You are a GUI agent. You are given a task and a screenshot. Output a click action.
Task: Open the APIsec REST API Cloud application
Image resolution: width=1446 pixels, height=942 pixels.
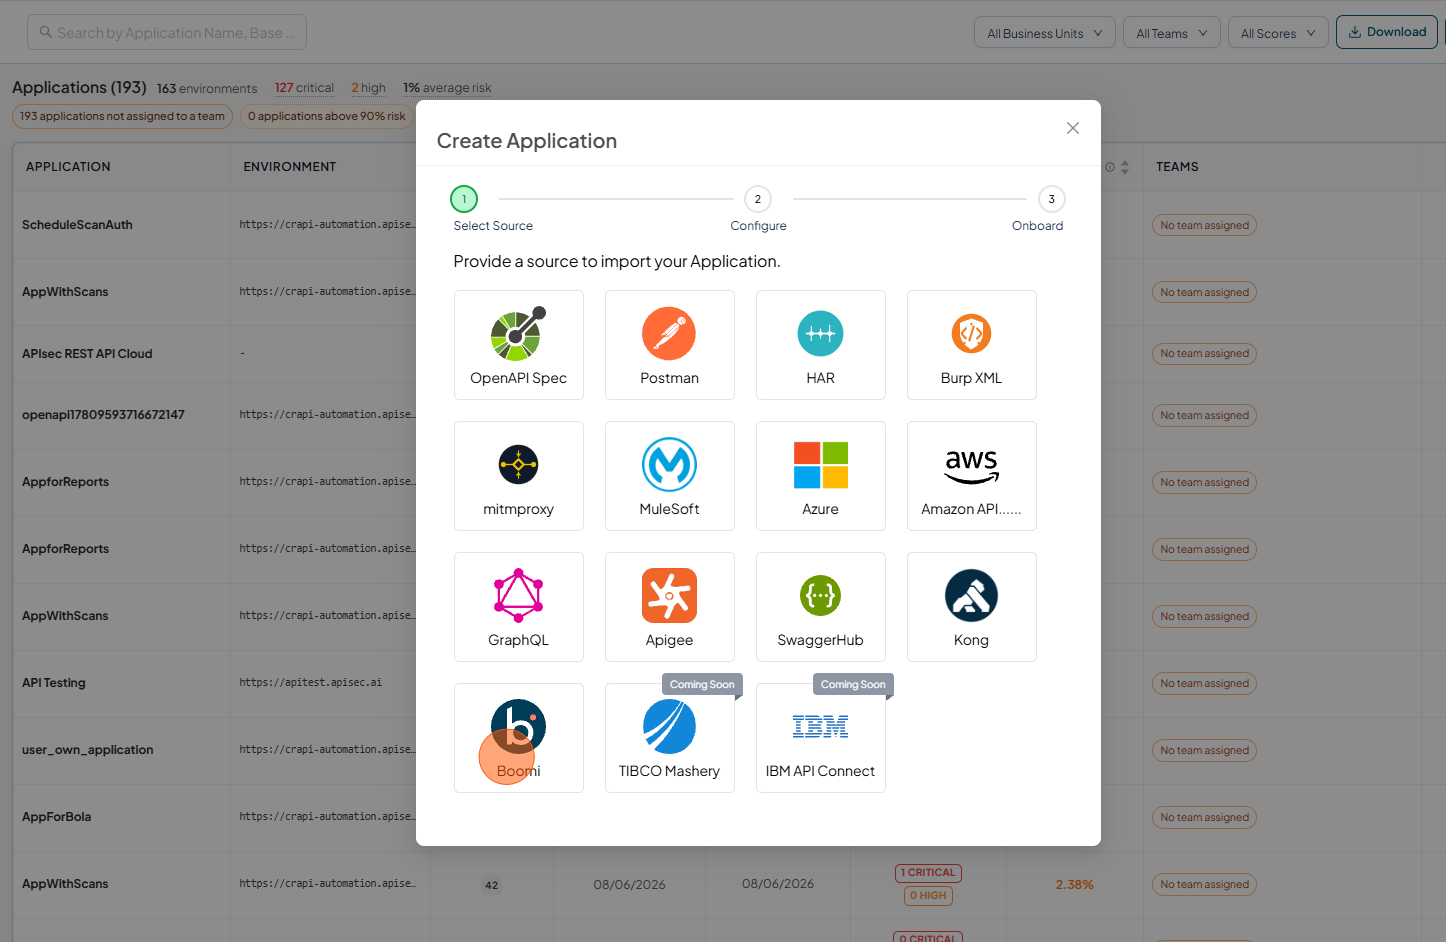point(87,354)
